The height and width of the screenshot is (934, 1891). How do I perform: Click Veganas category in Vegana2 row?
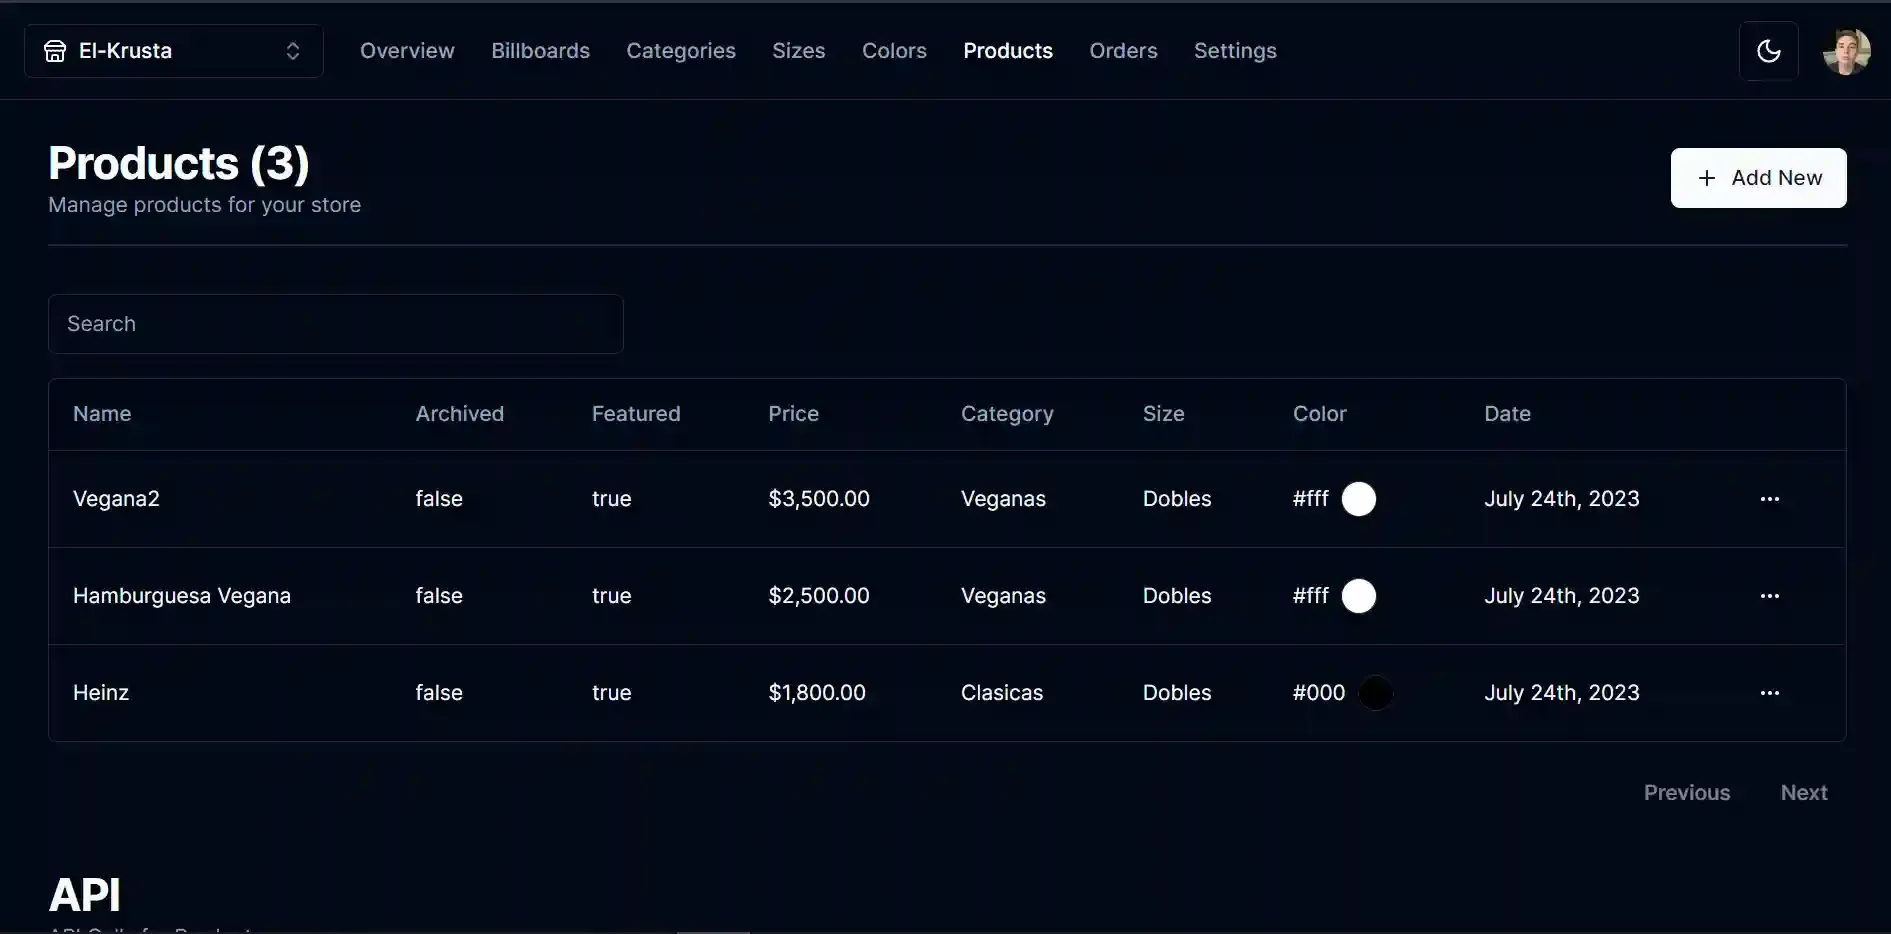(1003, 499)
